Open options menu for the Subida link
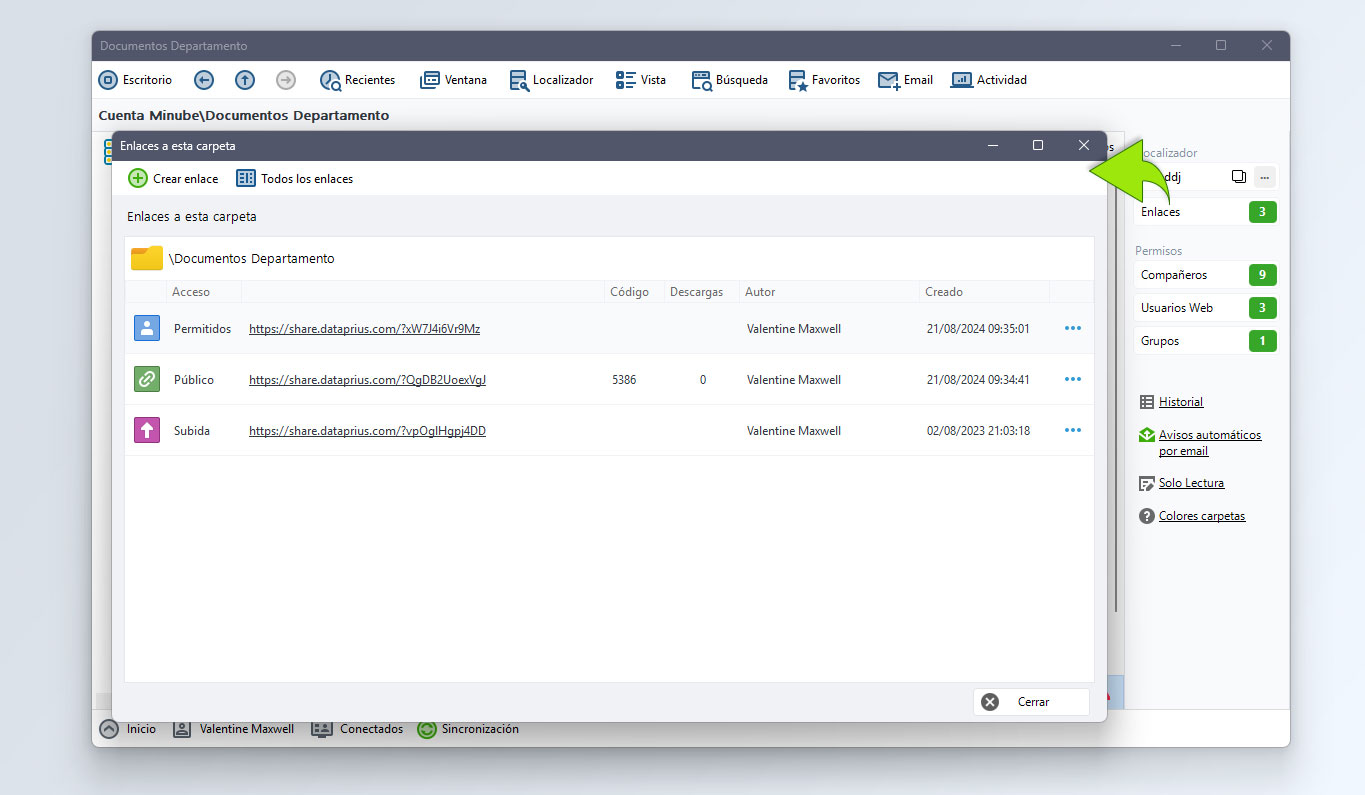This screenshot has width=1365, height=795. (1073, 430)
